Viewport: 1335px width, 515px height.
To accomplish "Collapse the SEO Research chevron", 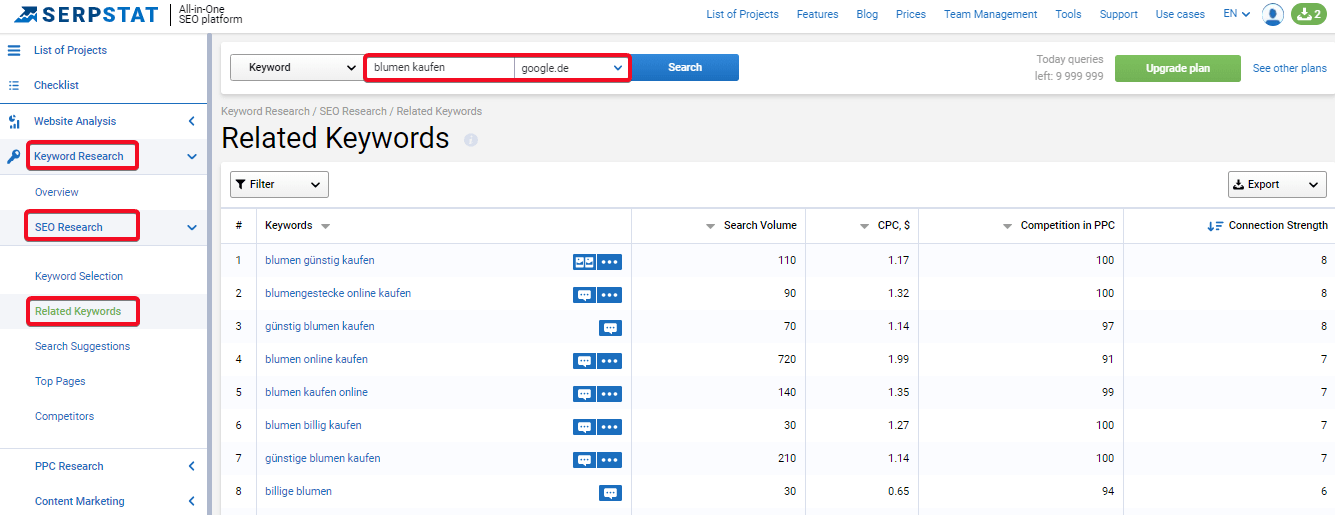I will pyautogui.click(x=192, y=228).
